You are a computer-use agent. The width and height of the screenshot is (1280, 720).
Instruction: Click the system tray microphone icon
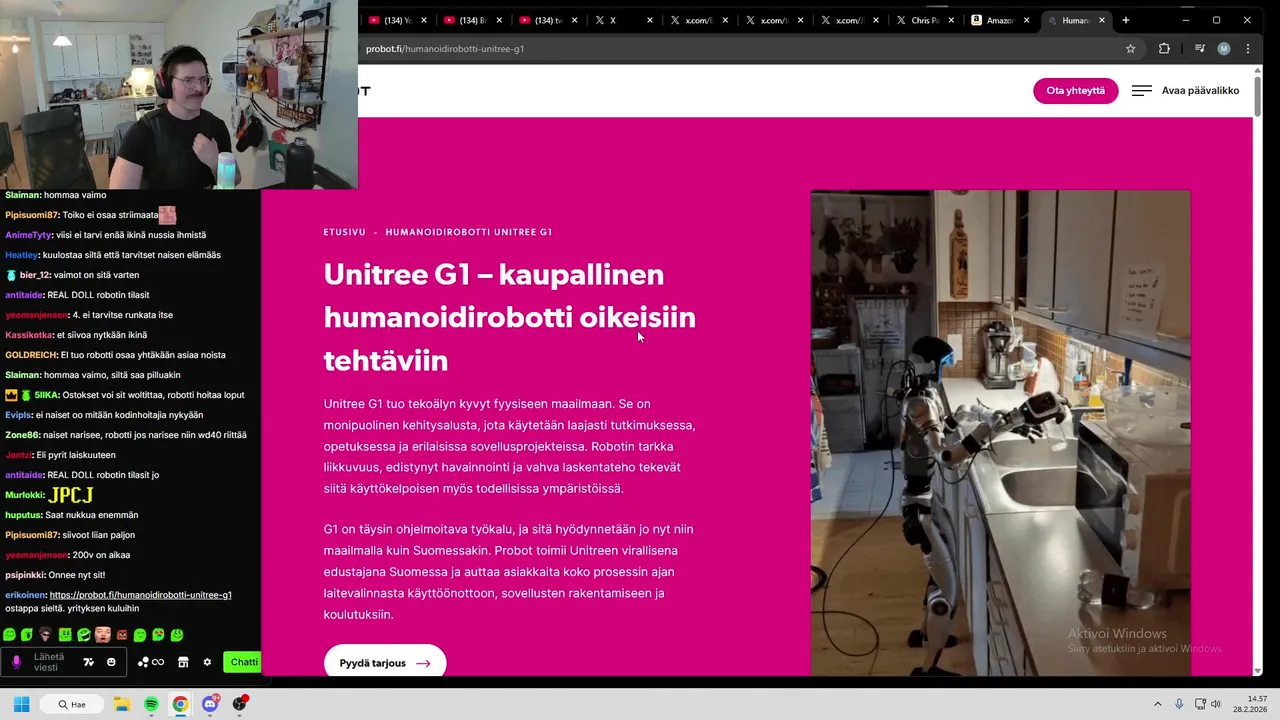click(1179, 704)
